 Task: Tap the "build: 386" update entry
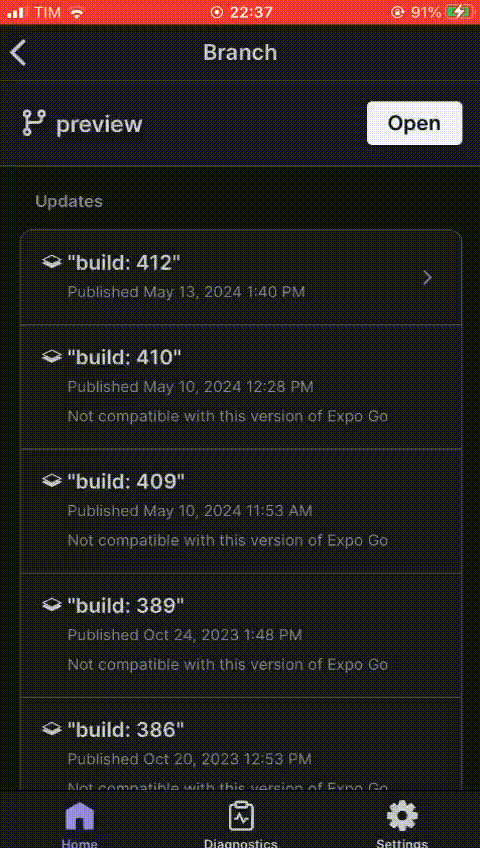coord(241,745)
